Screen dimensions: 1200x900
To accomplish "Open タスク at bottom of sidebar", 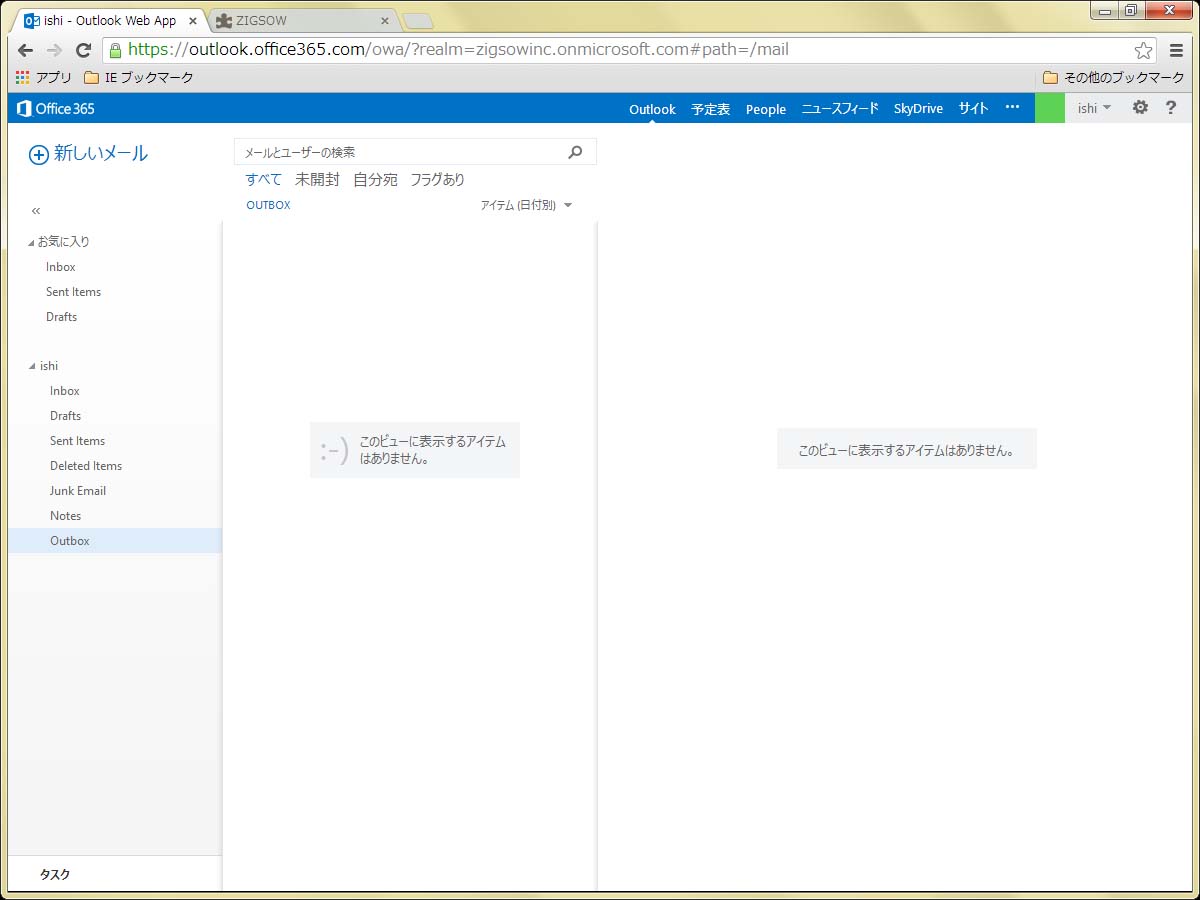I will pos(55,874).
